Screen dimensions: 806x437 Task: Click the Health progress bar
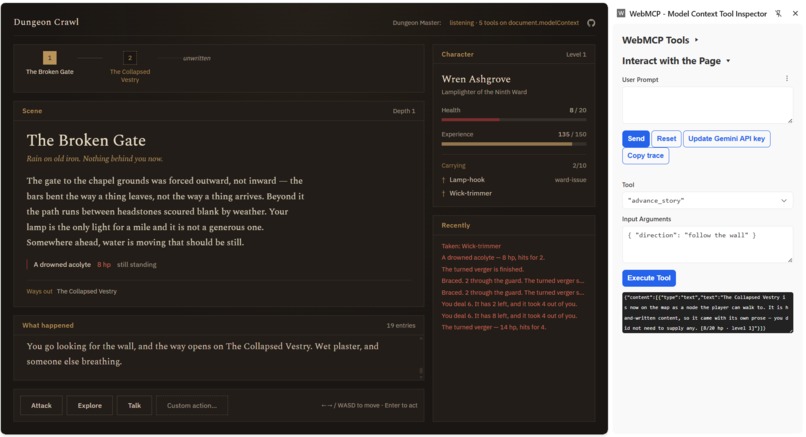tap(514, 120)
